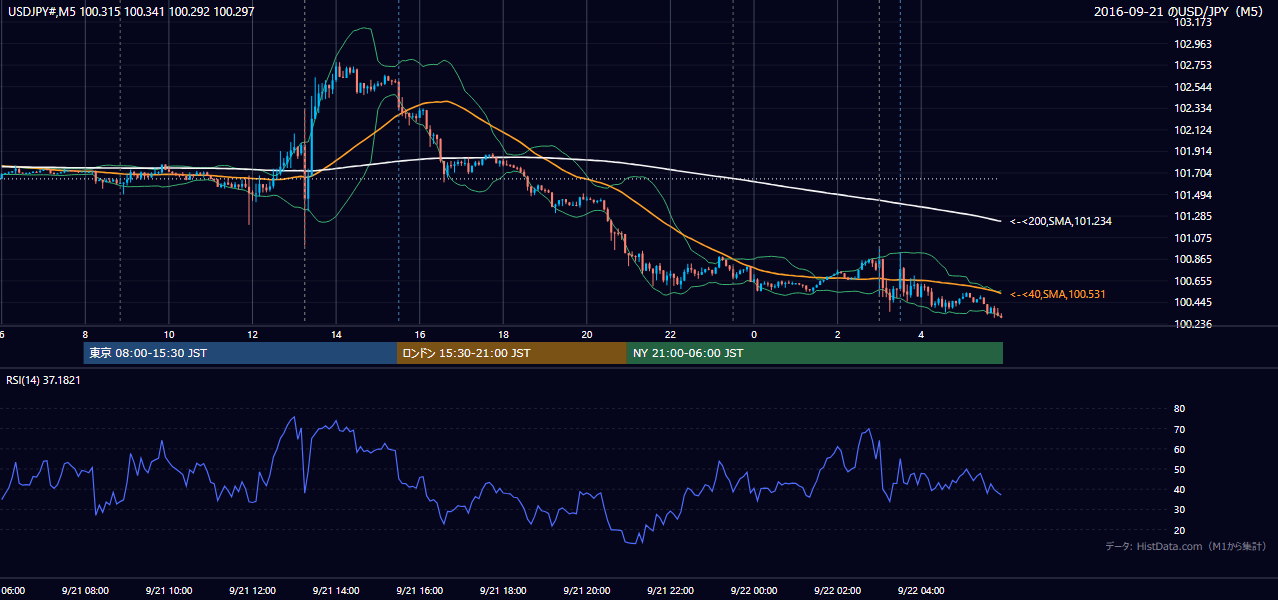The height and width of the screenshot is (600, 1278).
Task: Click the 101.704 price axis label
Action: pyautogui.click(x=1193, y=173)
